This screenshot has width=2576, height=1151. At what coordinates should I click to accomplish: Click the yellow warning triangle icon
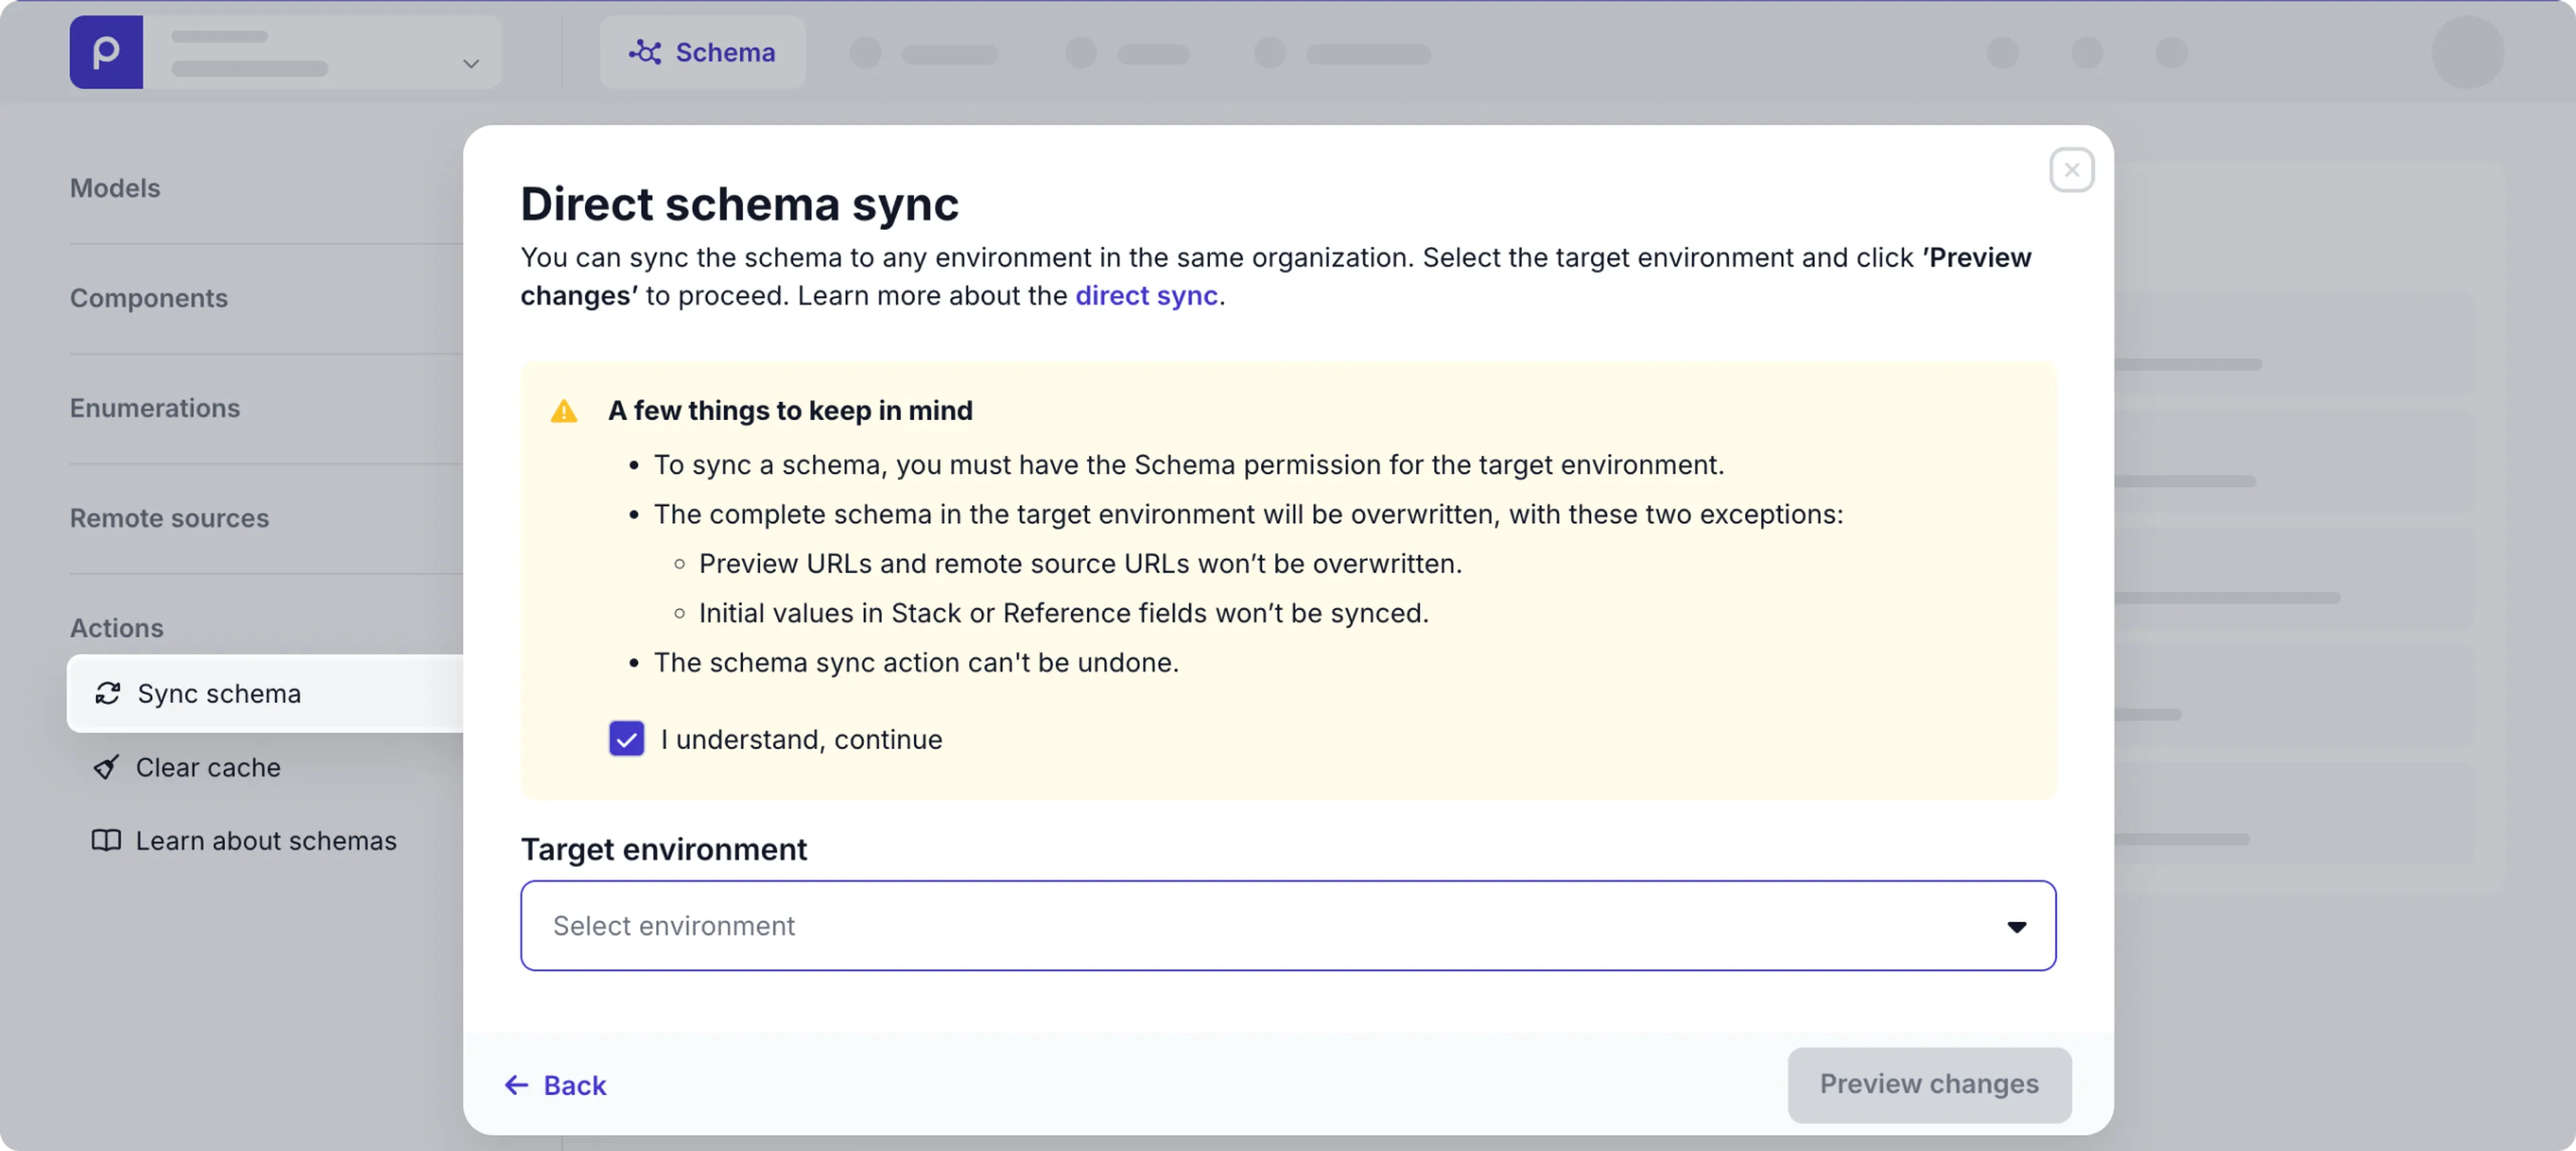564,411
